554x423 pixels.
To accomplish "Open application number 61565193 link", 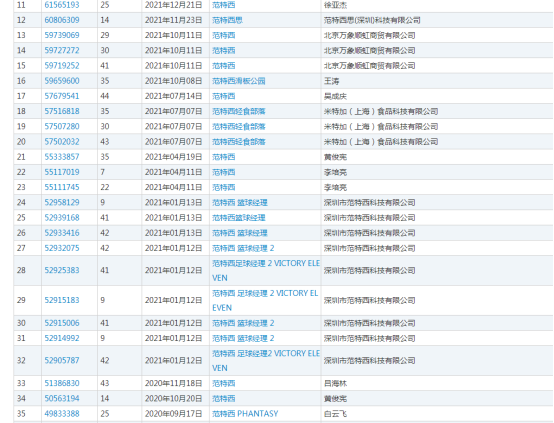I will point(62,5).
